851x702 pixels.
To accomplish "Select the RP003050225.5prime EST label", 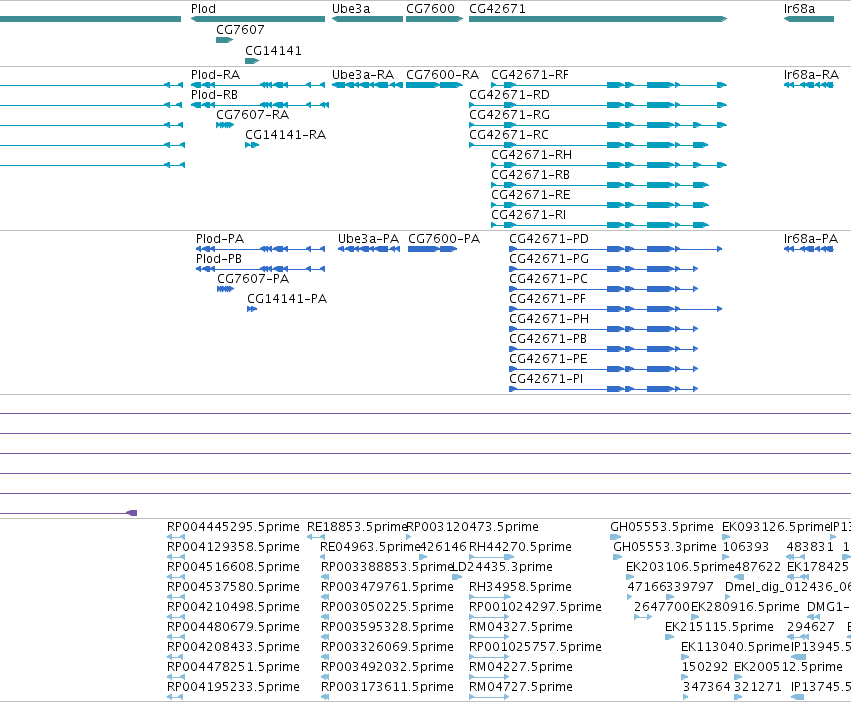I will [388, 608].
